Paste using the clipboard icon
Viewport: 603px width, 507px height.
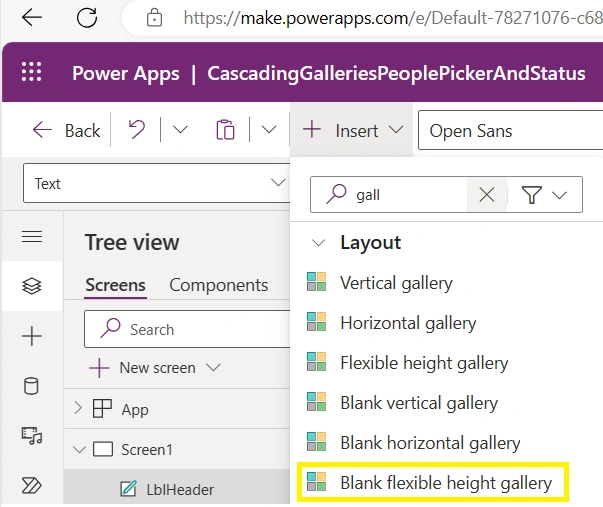225,130
